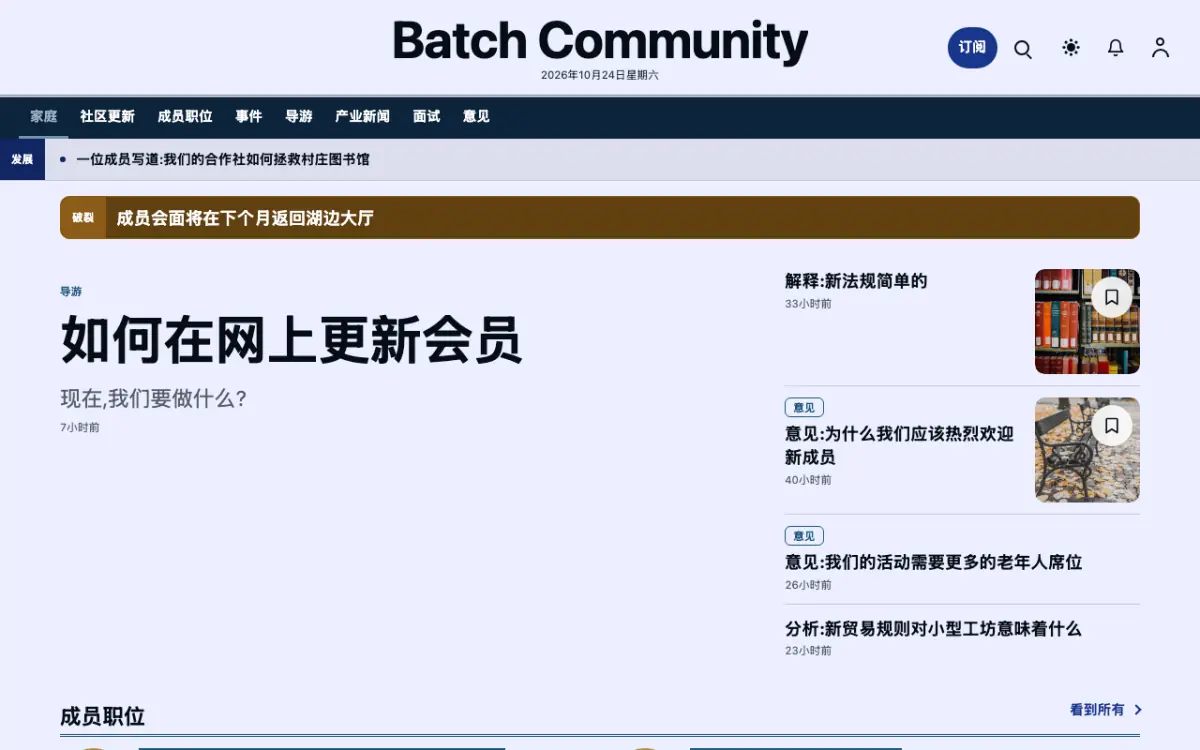Screen dimensions: 1200x750
Task: Open the 事件 navigation tab
Action: pos(249,116)
